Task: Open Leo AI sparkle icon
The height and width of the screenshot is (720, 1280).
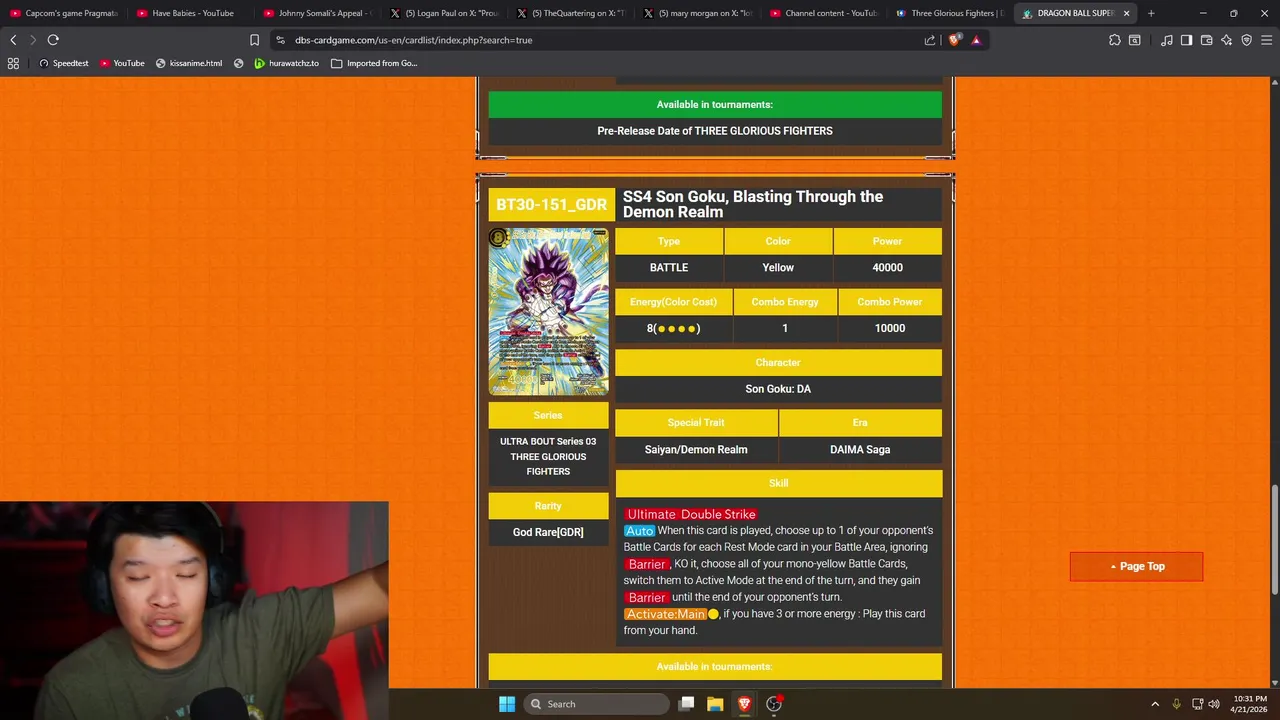Action: (1227, 40)
